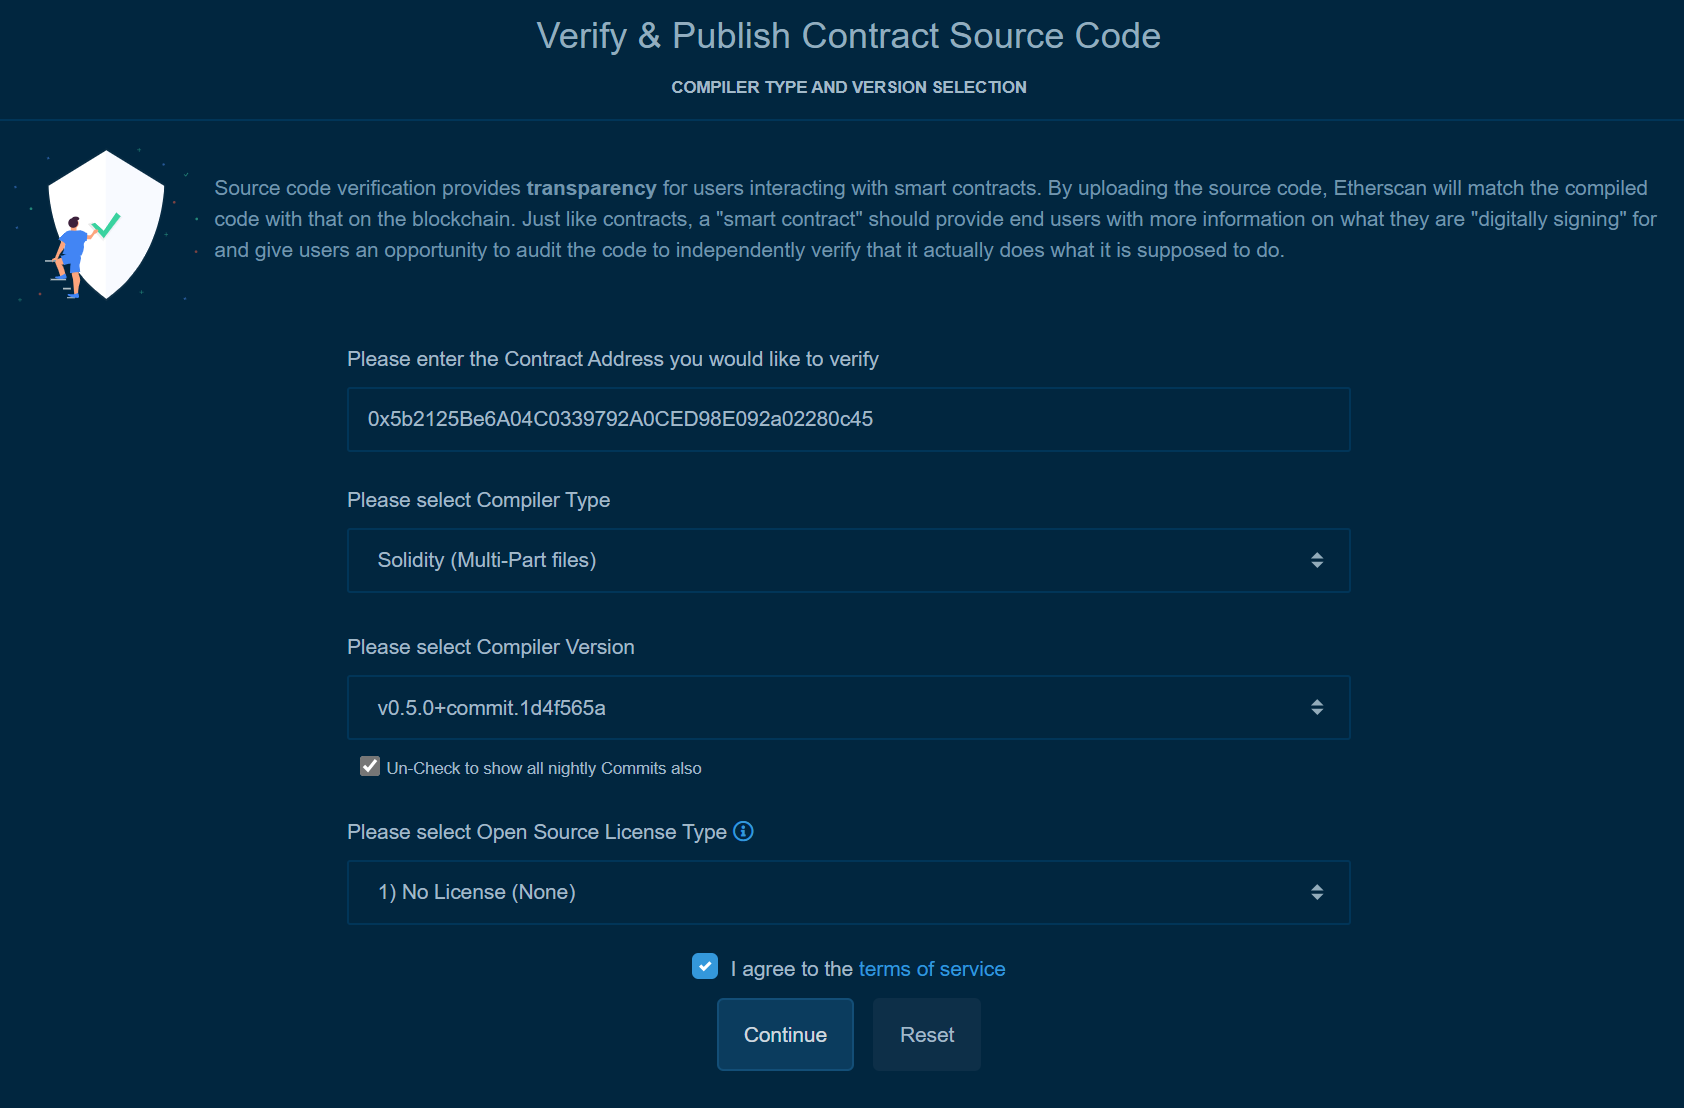This screenshot has width=1684, height=1108.
Task: Click the Continue button
Action: click(785, 1034)
